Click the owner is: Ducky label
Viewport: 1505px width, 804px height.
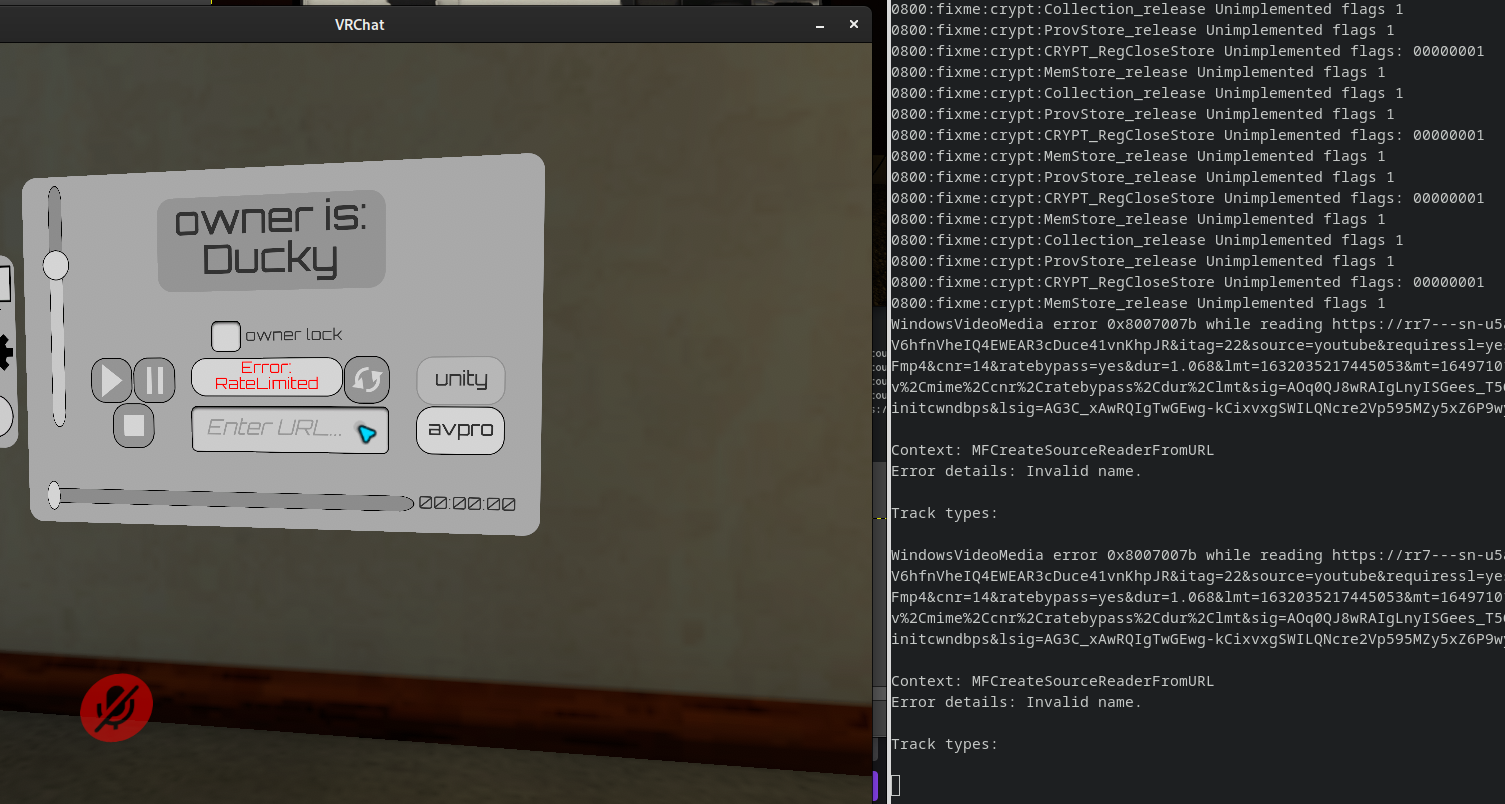coord(272,241)
